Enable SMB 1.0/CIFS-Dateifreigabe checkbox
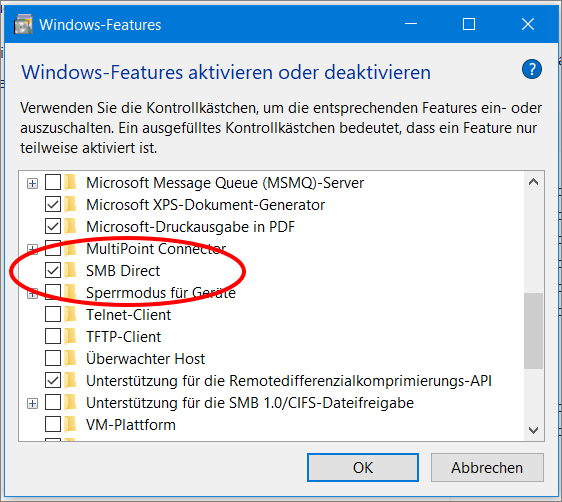 click(53, 403)
